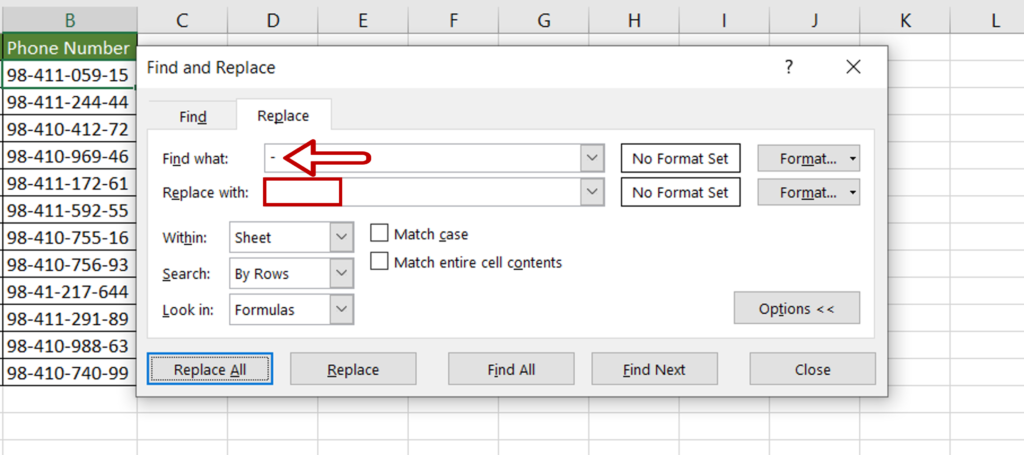Viewport: 1024px width, 455px height.
Task: Click inside the Replace with input field
Action: [x=423, y=192]
